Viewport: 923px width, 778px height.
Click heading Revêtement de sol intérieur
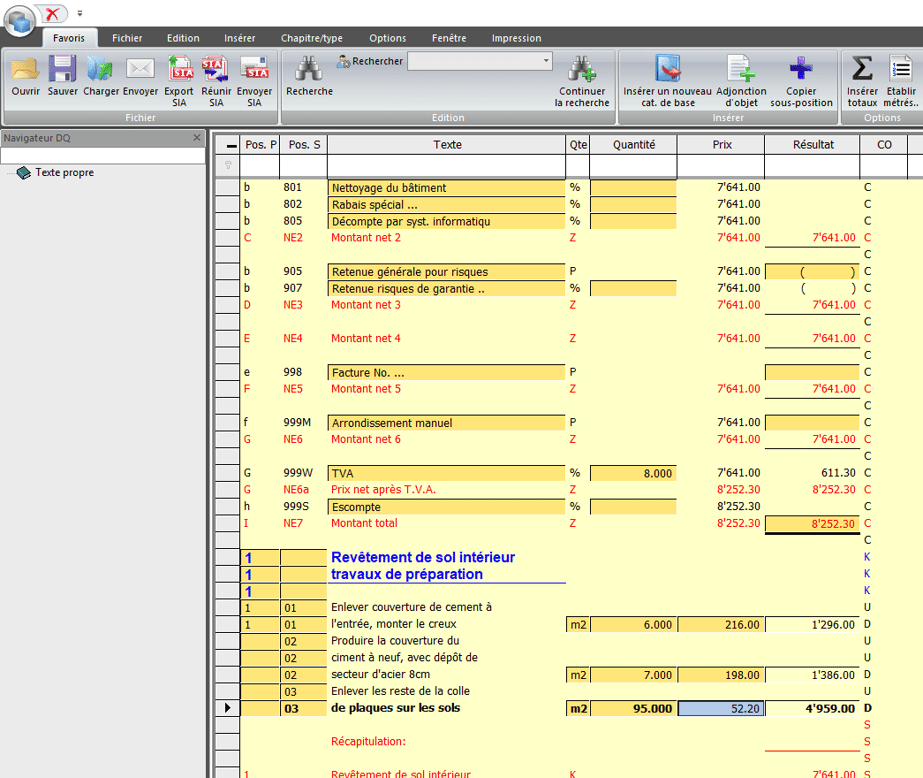tap(423, 557)
